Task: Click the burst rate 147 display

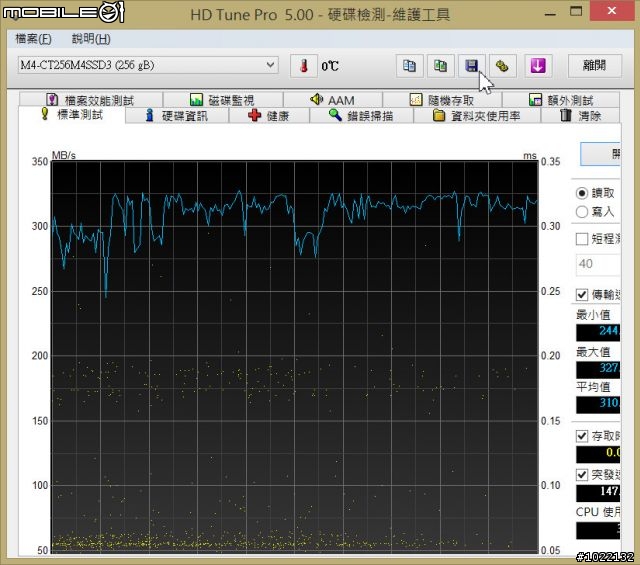Action: 598,492
